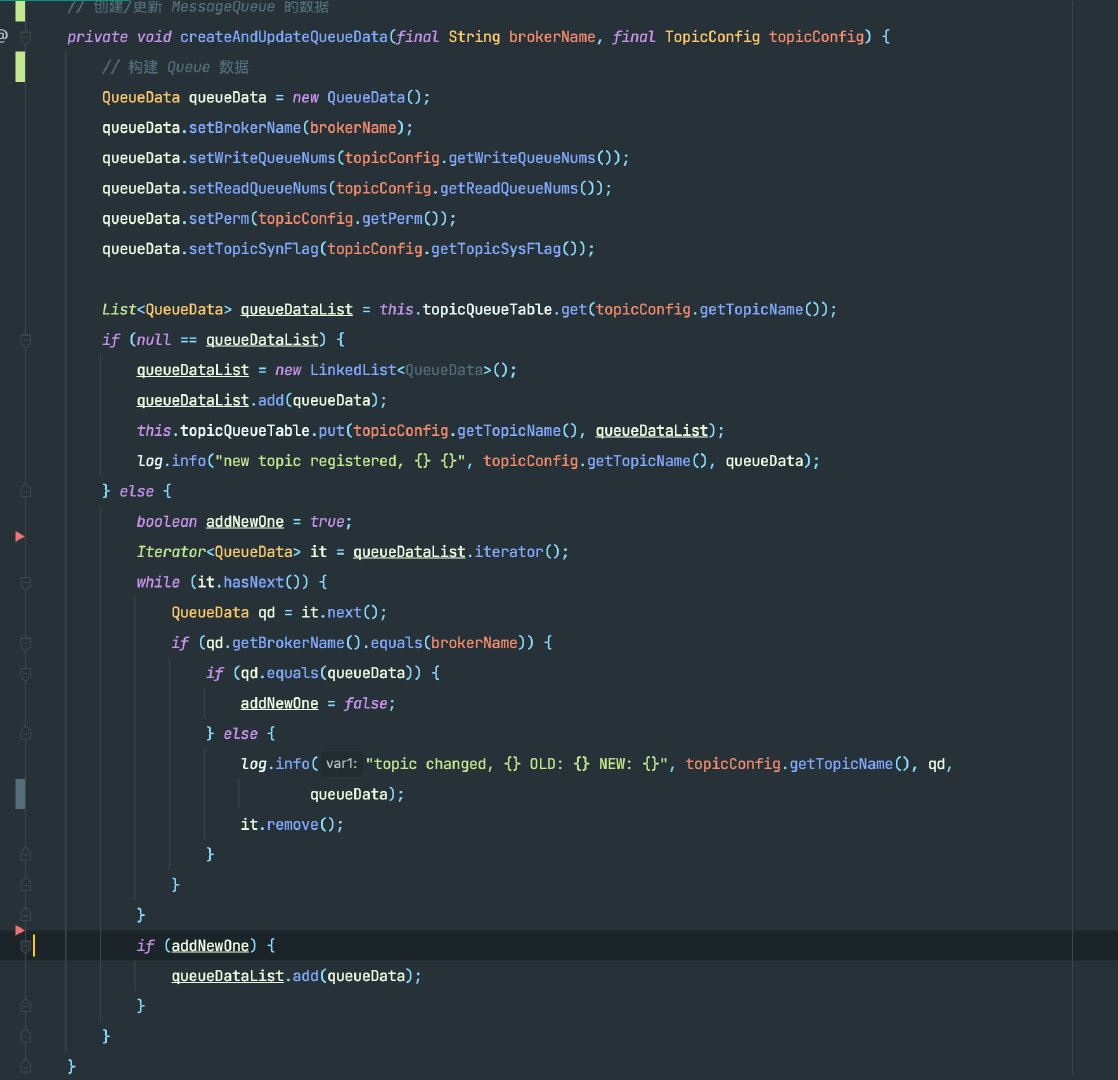Click the setBrokerName method call
1118x1080 pixels.
pos(245,128)
